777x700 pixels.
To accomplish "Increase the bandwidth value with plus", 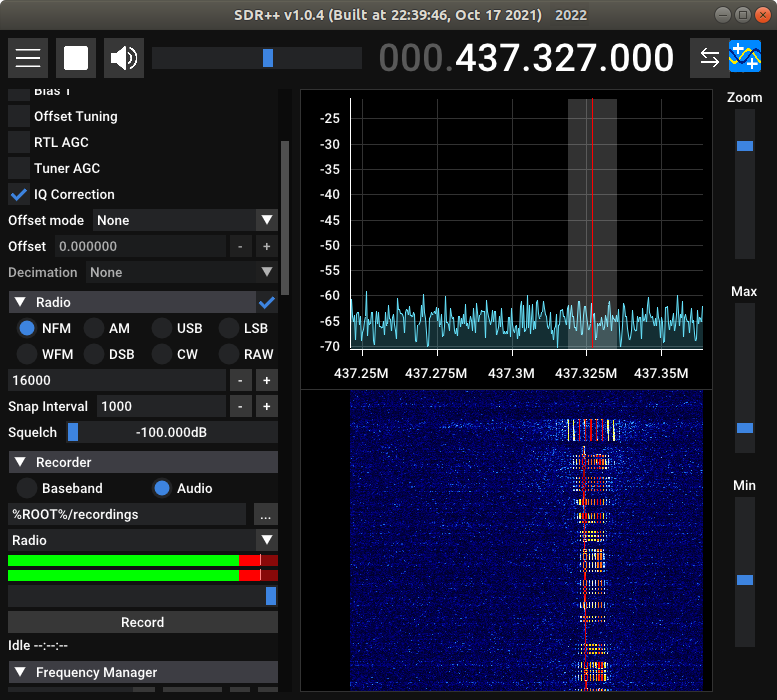I will tap(266, 380).
